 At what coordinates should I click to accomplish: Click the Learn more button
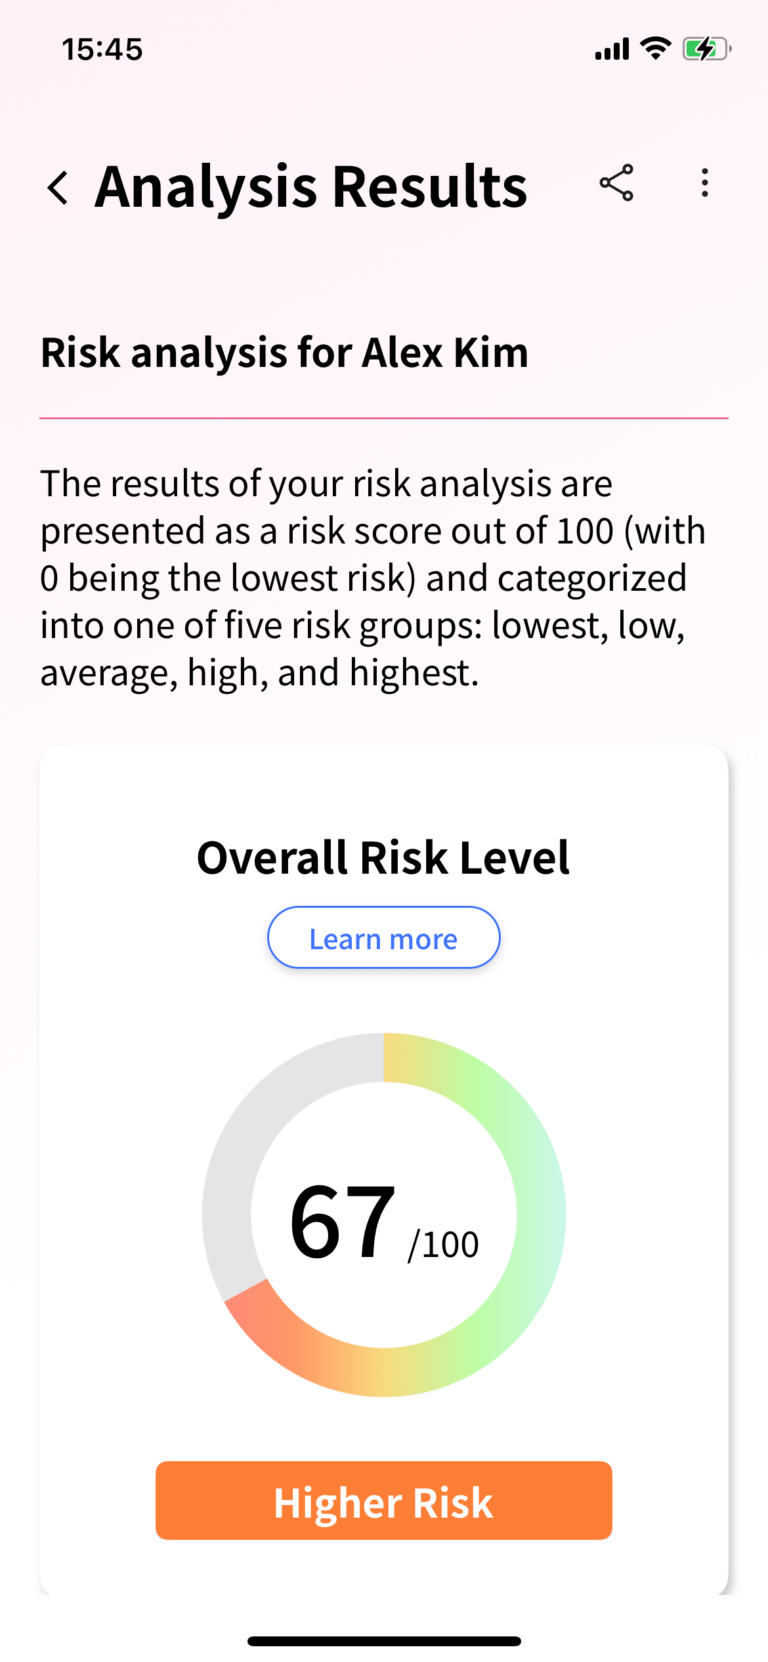click(383, 938)
